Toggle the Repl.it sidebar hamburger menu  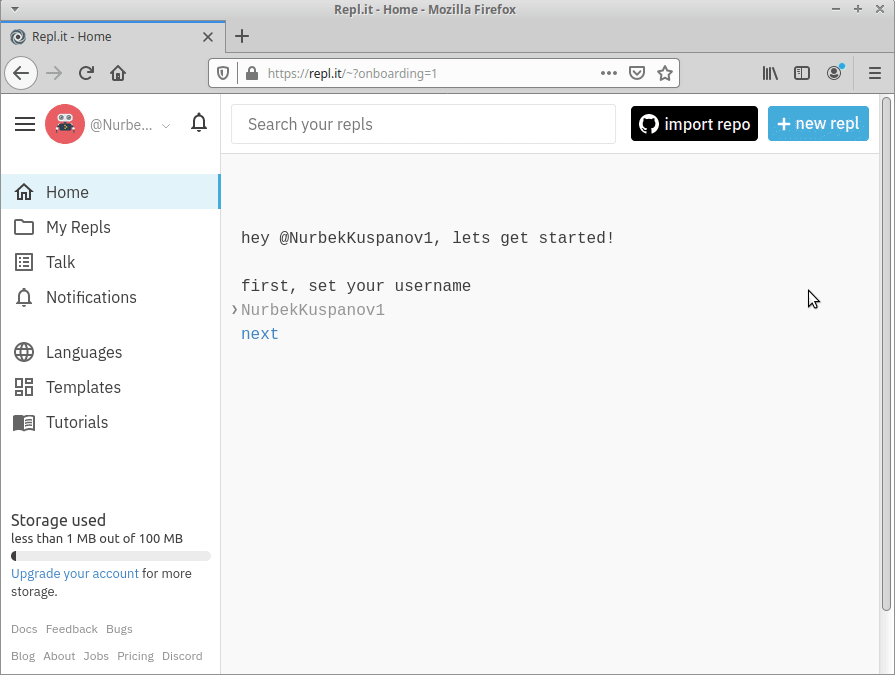(25, 124)
